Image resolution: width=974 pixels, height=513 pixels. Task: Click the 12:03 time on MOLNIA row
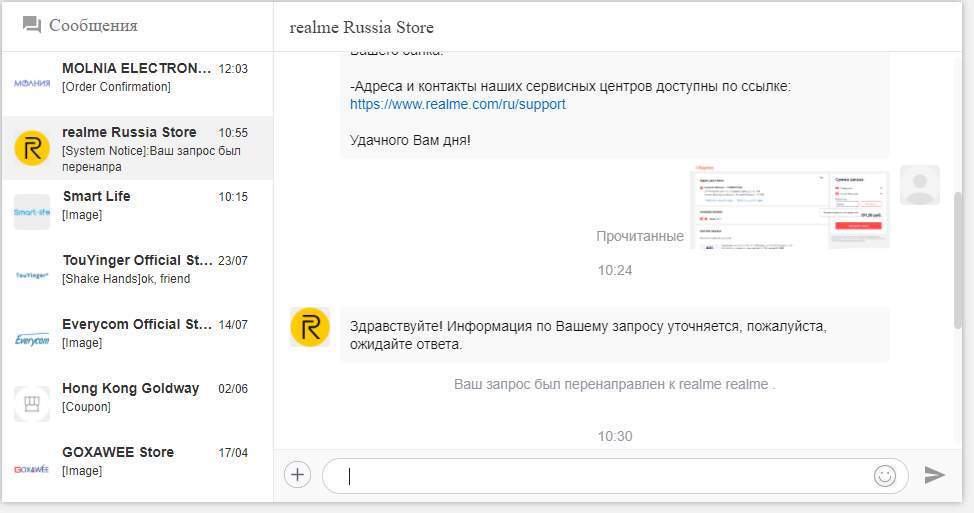[233, 69]
